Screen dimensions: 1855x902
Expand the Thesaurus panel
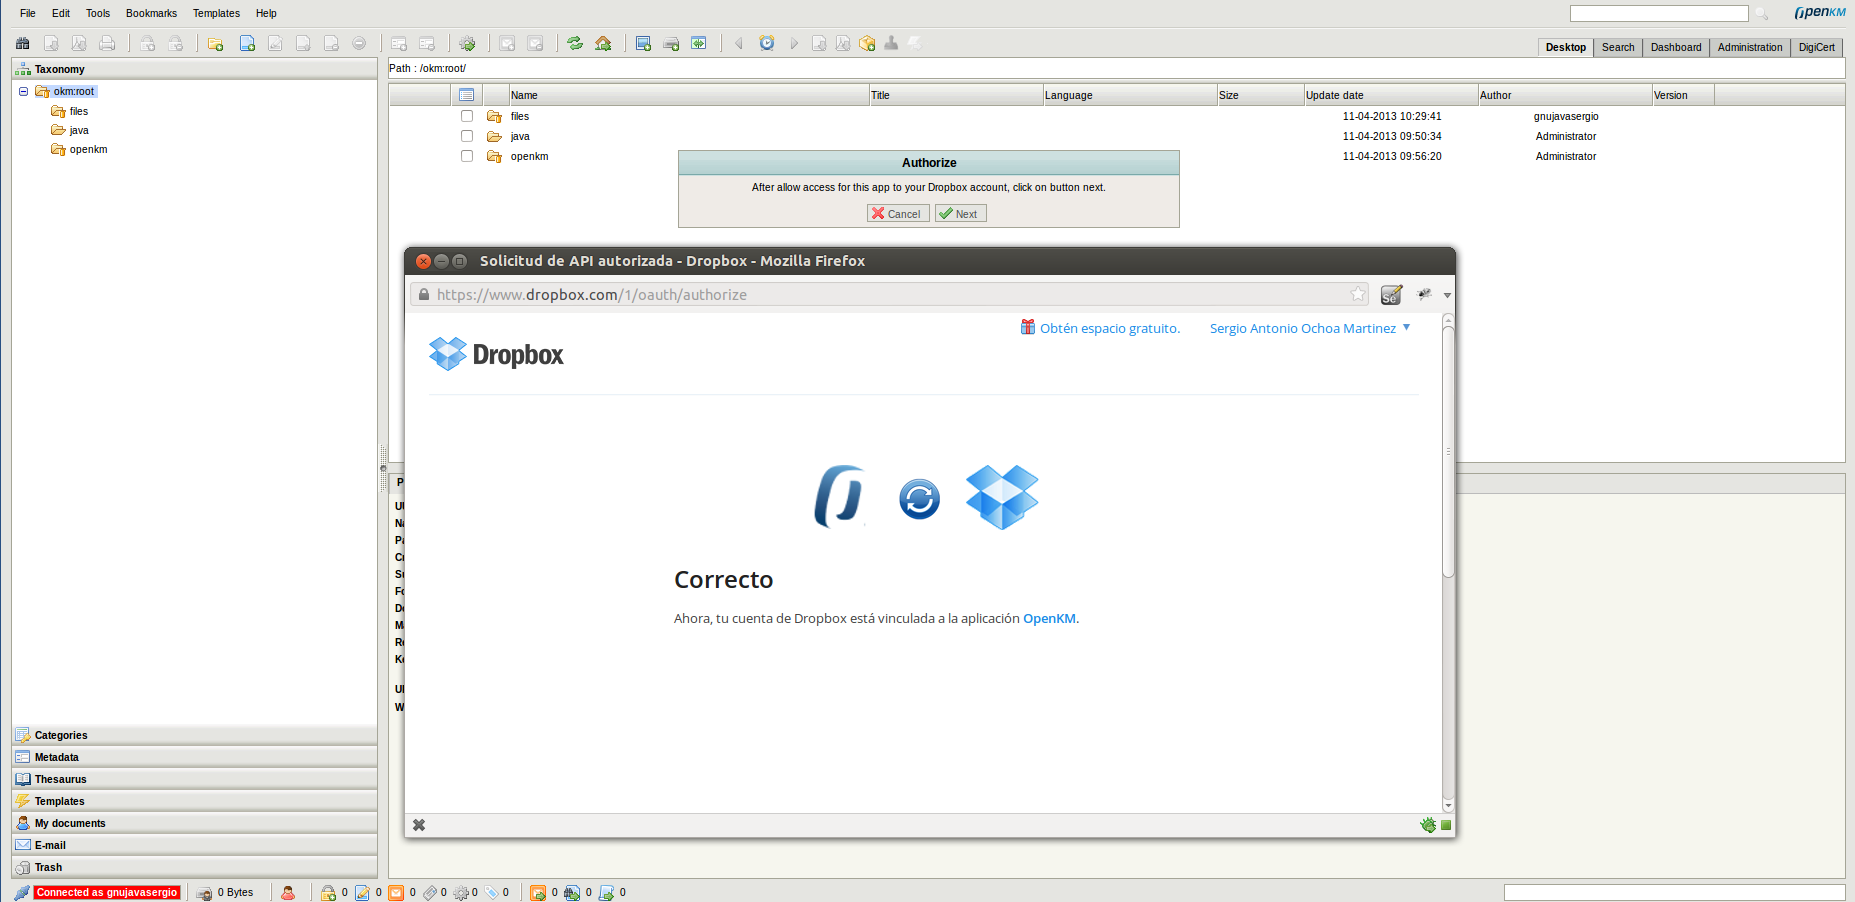(x=195, y=779)
